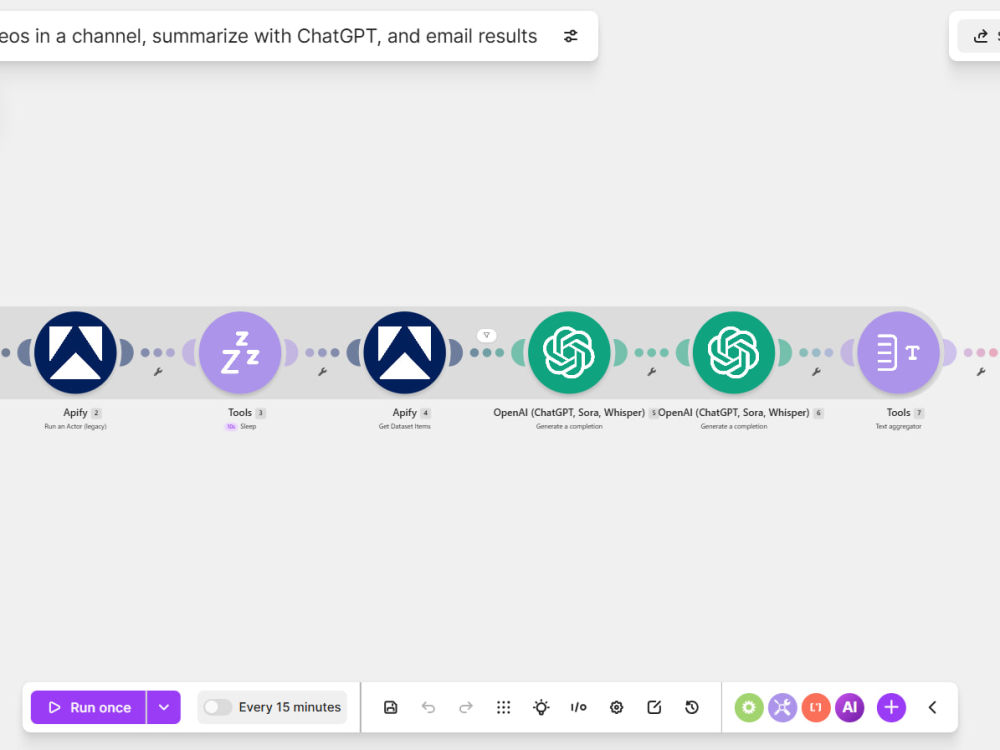Open the Tools Sleep module
Screen dimensions: 1000x750
pyautogui.click(x=240, y=353)
